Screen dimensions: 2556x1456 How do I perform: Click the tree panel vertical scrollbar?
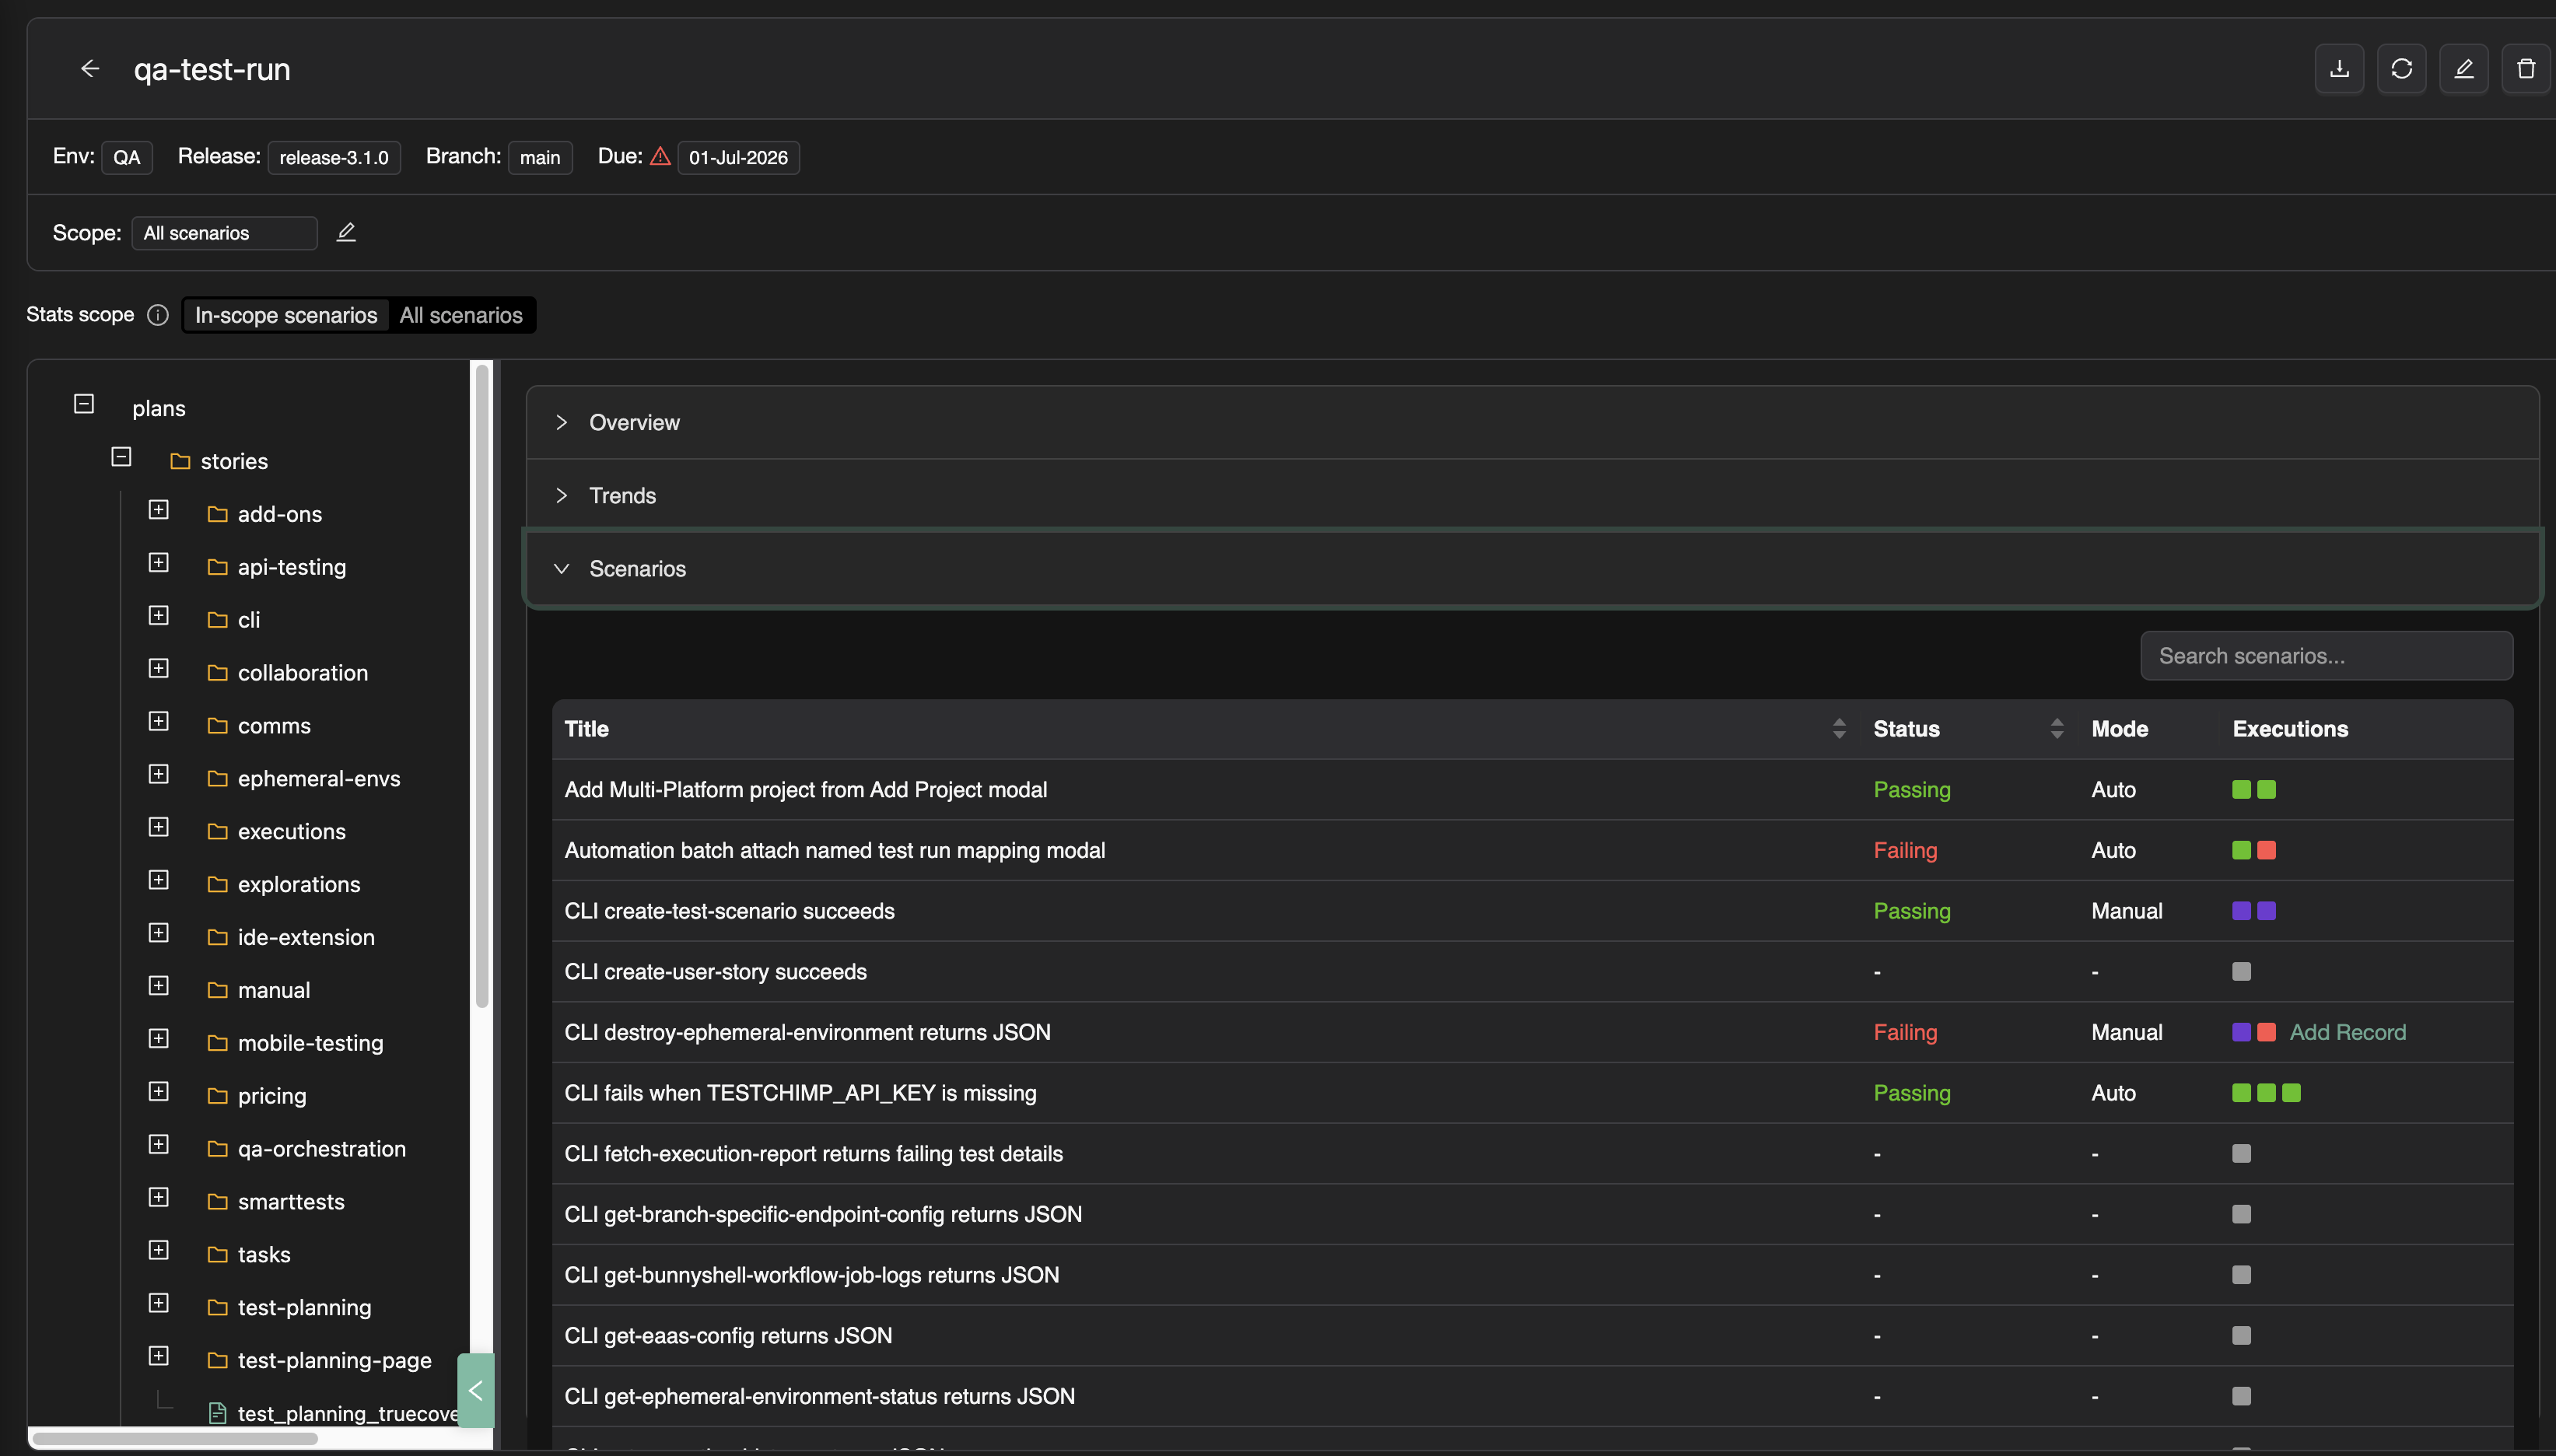[x=482, y=685]
